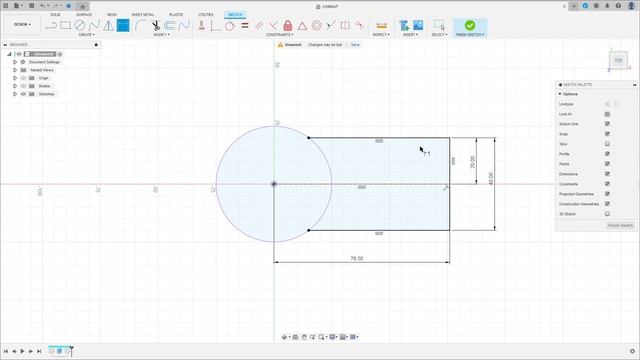Screen dimensions: 640x360
Task: Apply the Fix/Lock constraint padlock
Action: pyautogui.click(x=288, y=26)
